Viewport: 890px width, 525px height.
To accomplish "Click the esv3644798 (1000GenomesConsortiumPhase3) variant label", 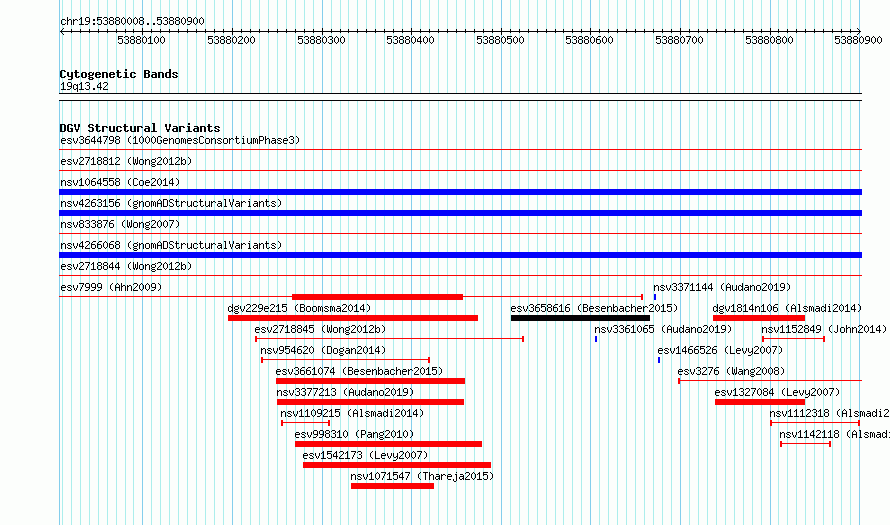I will (180, 140).
